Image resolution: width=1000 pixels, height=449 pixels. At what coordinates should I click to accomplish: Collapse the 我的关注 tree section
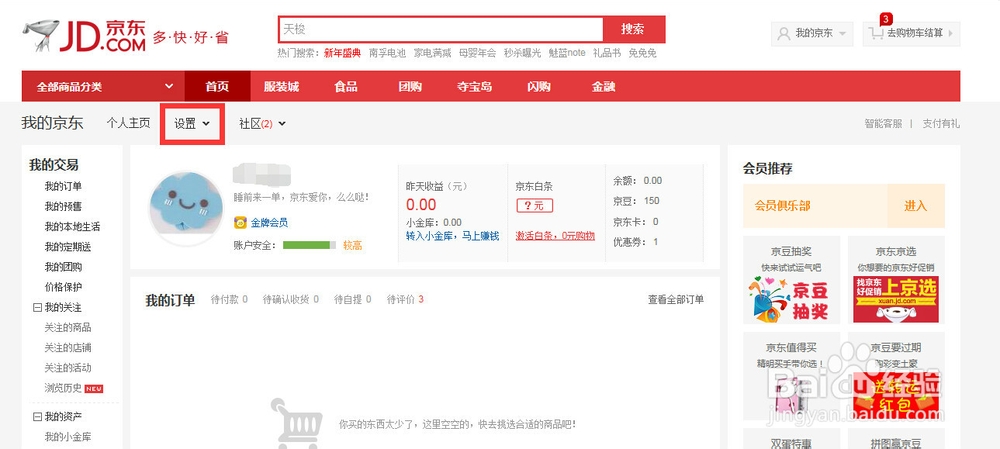click(x=37, y=307)
